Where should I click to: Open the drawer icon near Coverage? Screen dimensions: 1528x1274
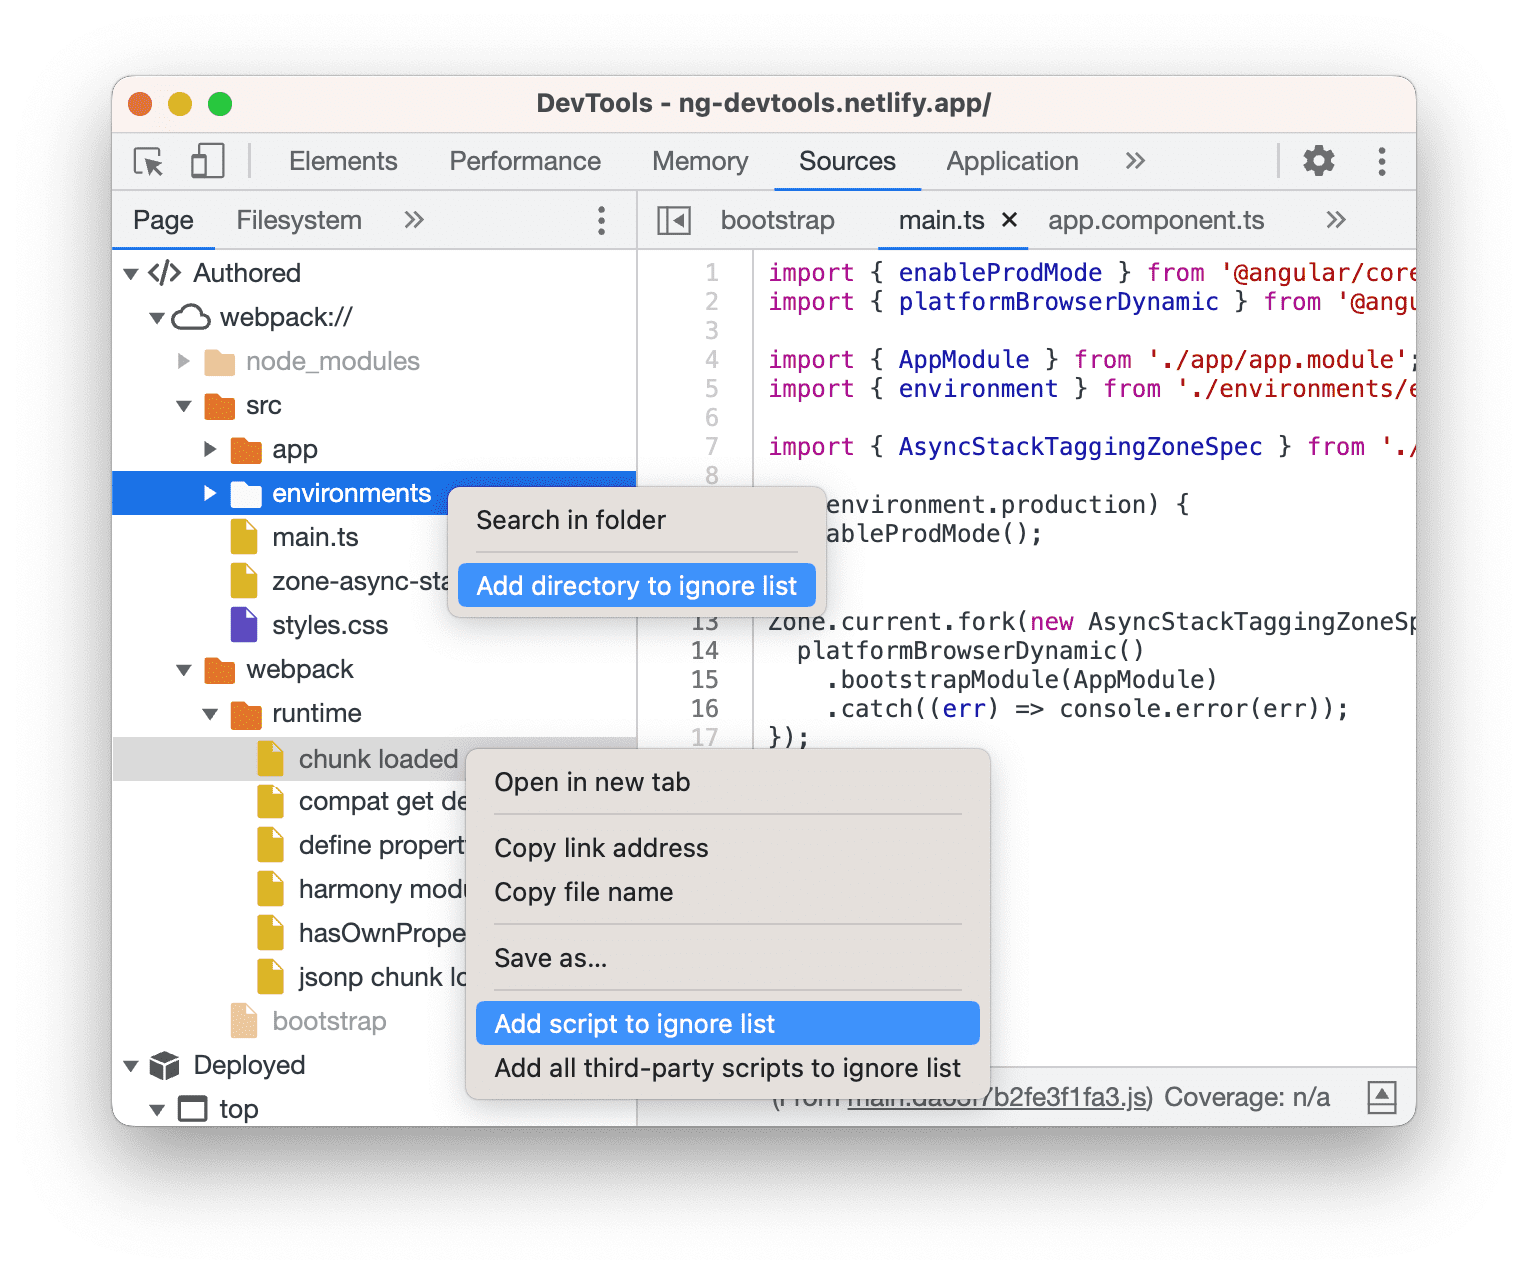click(x=1382, y=1097)
